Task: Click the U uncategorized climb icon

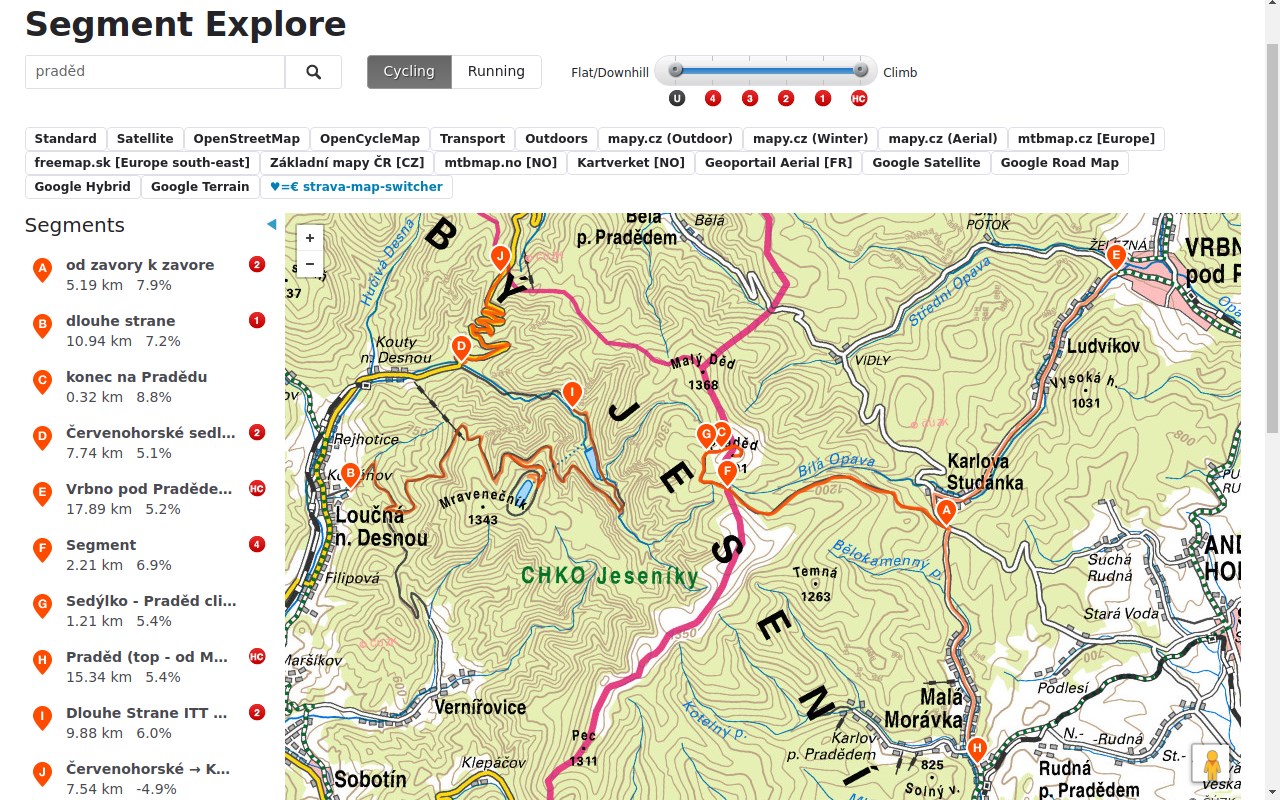Action: (x=677, y=98)
